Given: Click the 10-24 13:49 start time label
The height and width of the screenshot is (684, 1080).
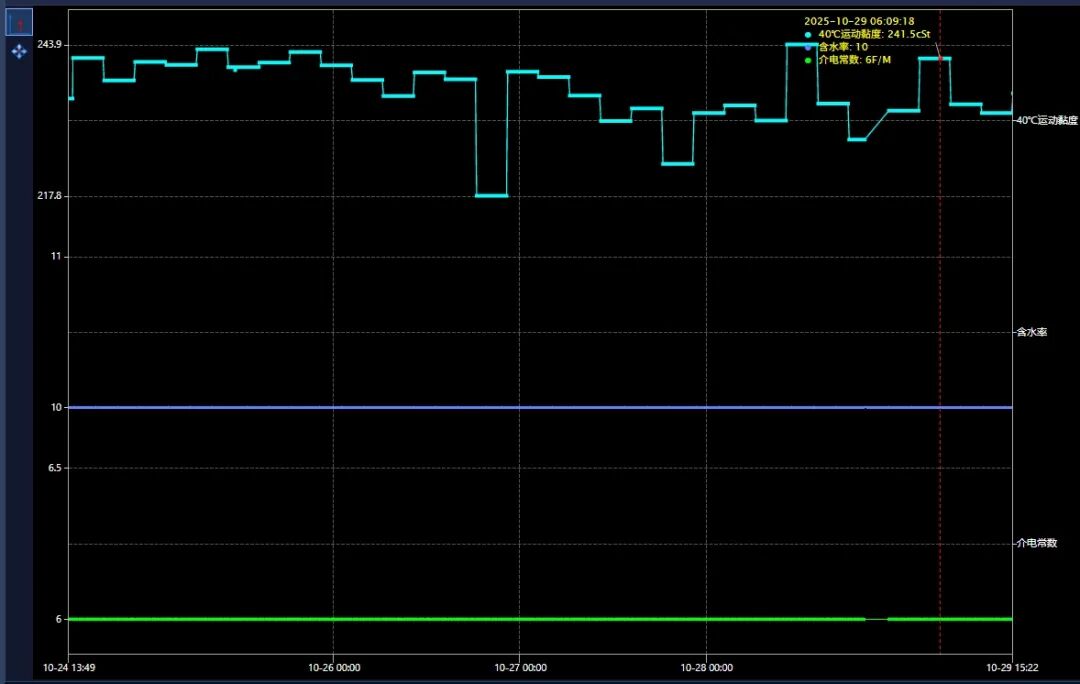Looking at the screenshot, I should (x=69, y=667).
